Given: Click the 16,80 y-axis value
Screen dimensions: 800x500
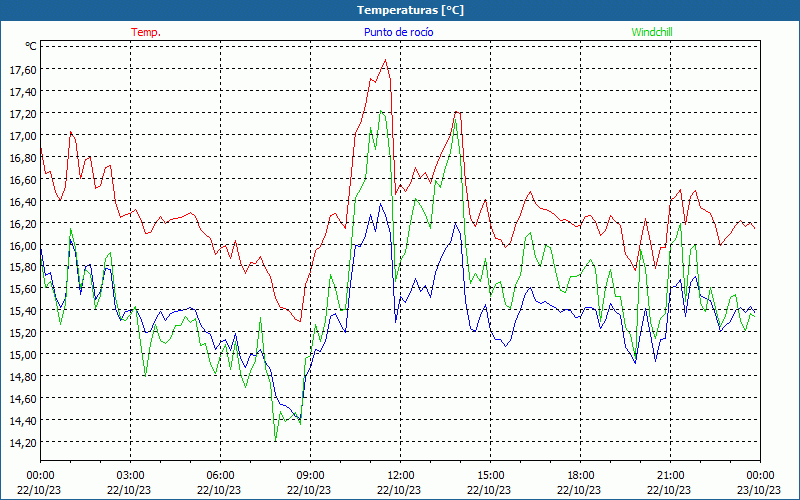Looking at the screenshot, I should click(x=23, y=158).
